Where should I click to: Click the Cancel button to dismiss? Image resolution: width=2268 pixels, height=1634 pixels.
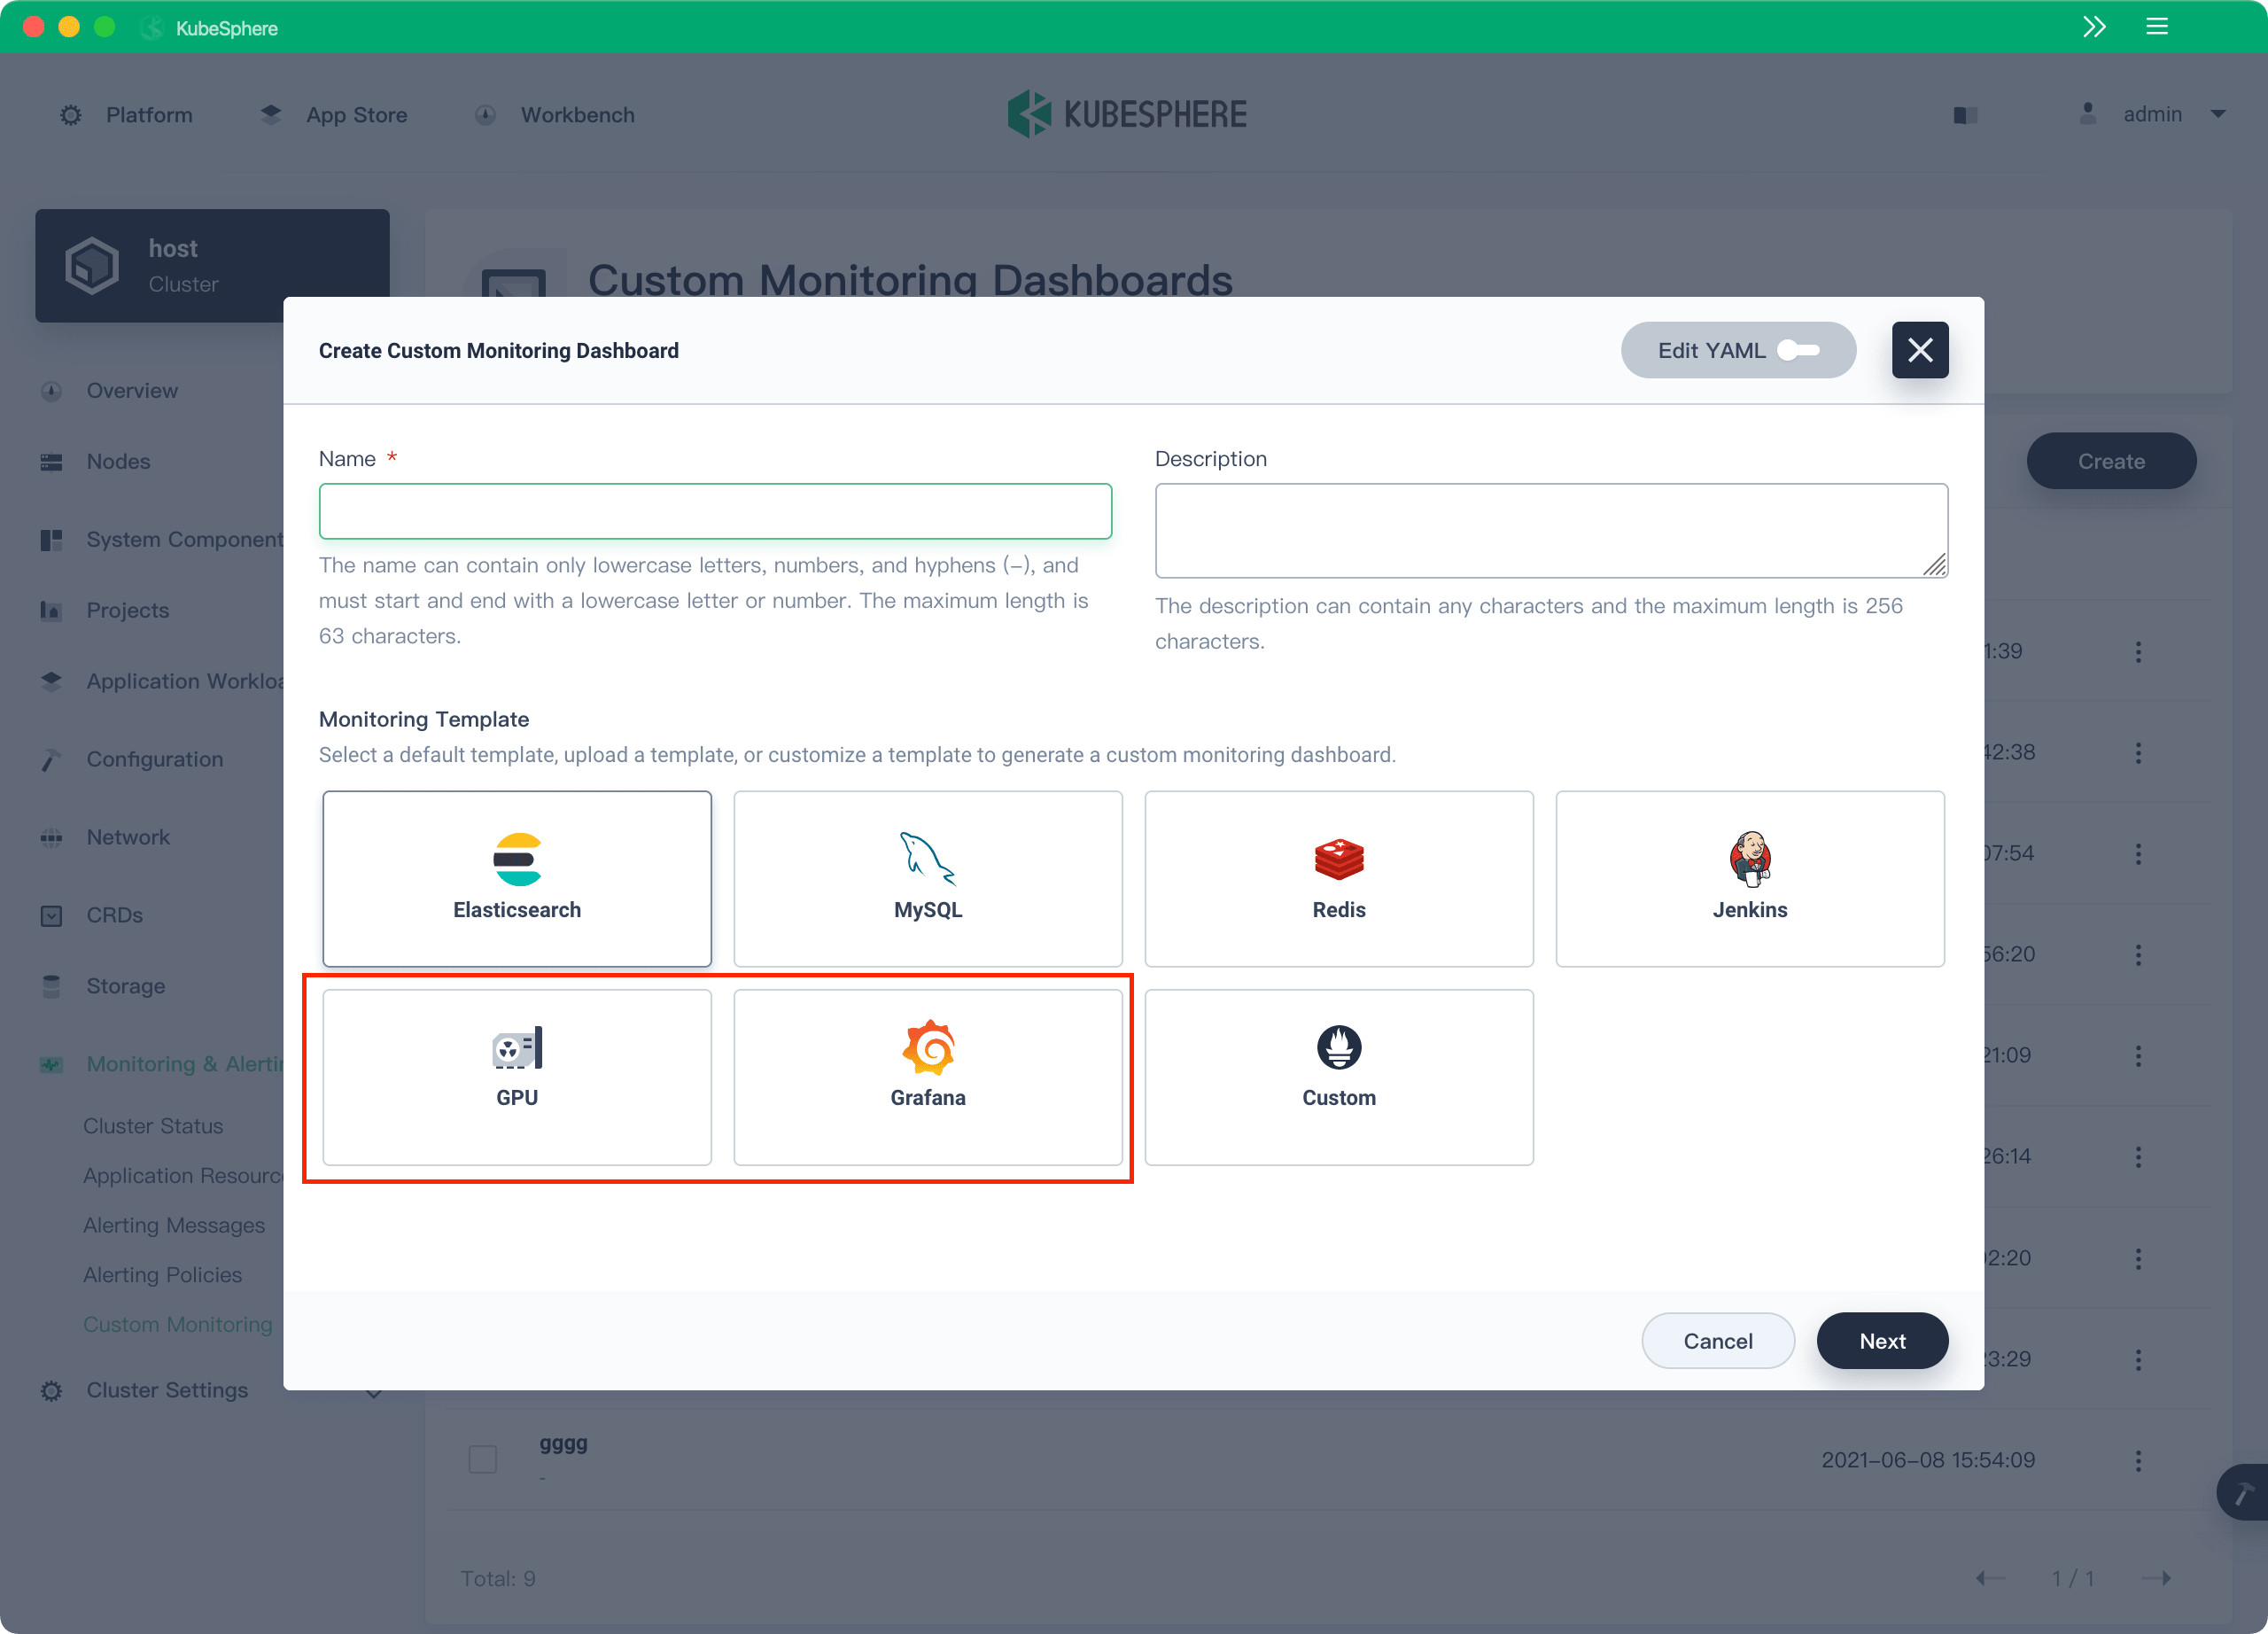[x=1717, y=1340]
